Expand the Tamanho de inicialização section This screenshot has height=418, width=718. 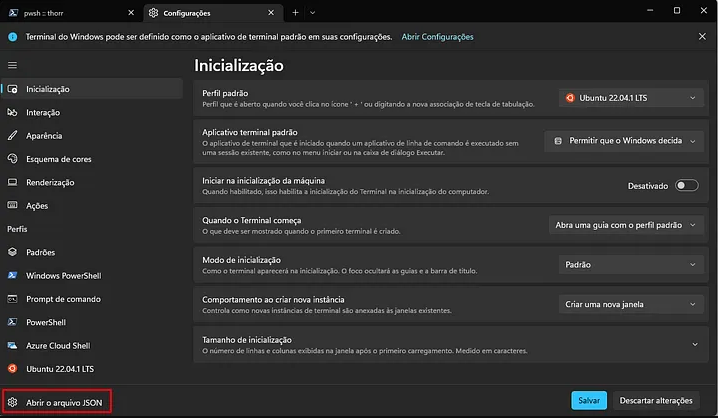click(x=695, y=344)
